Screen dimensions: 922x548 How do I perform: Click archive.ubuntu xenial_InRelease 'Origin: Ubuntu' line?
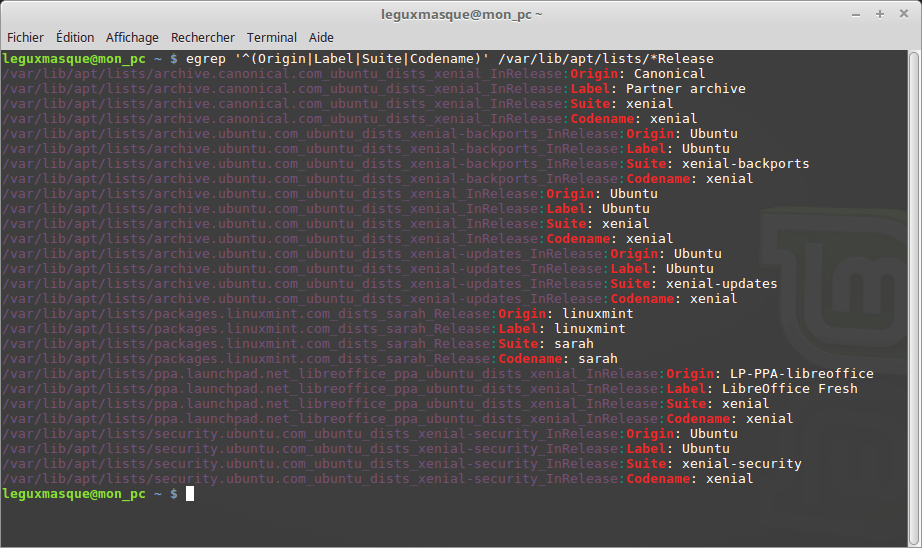tap(330, 194)
